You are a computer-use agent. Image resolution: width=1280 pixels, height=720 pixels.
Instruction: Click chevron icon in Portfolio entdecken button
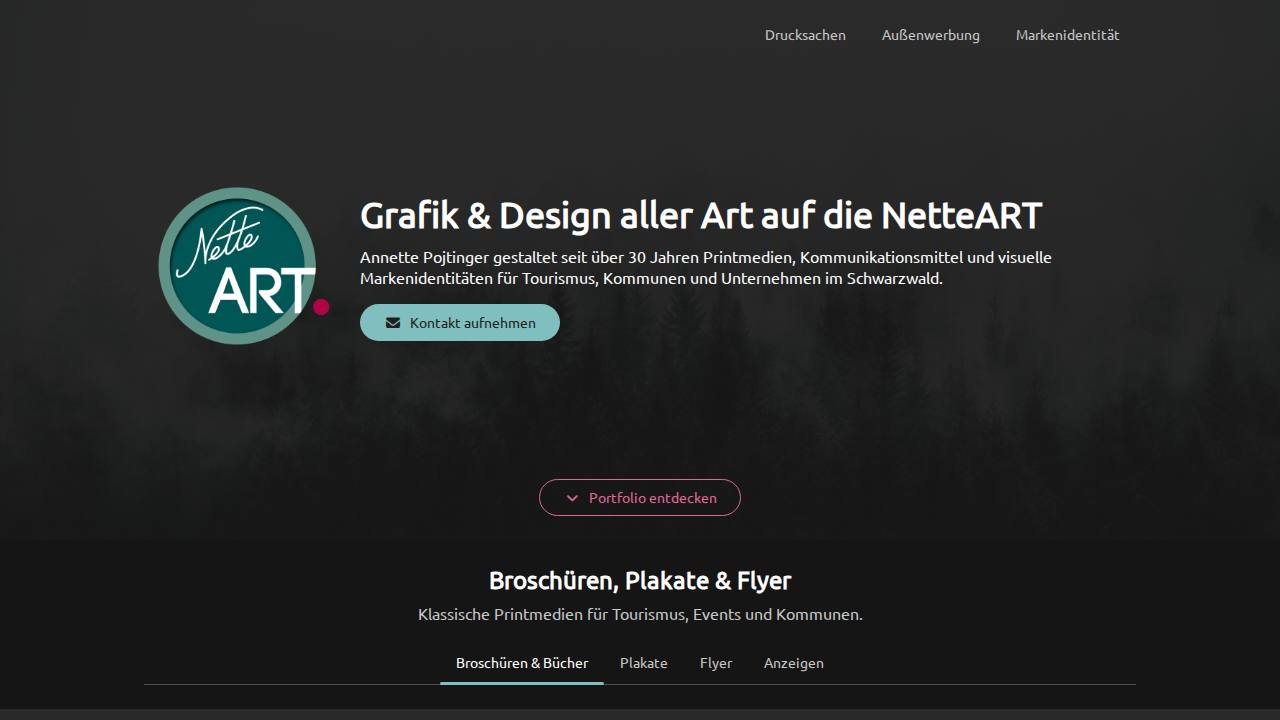572,498
